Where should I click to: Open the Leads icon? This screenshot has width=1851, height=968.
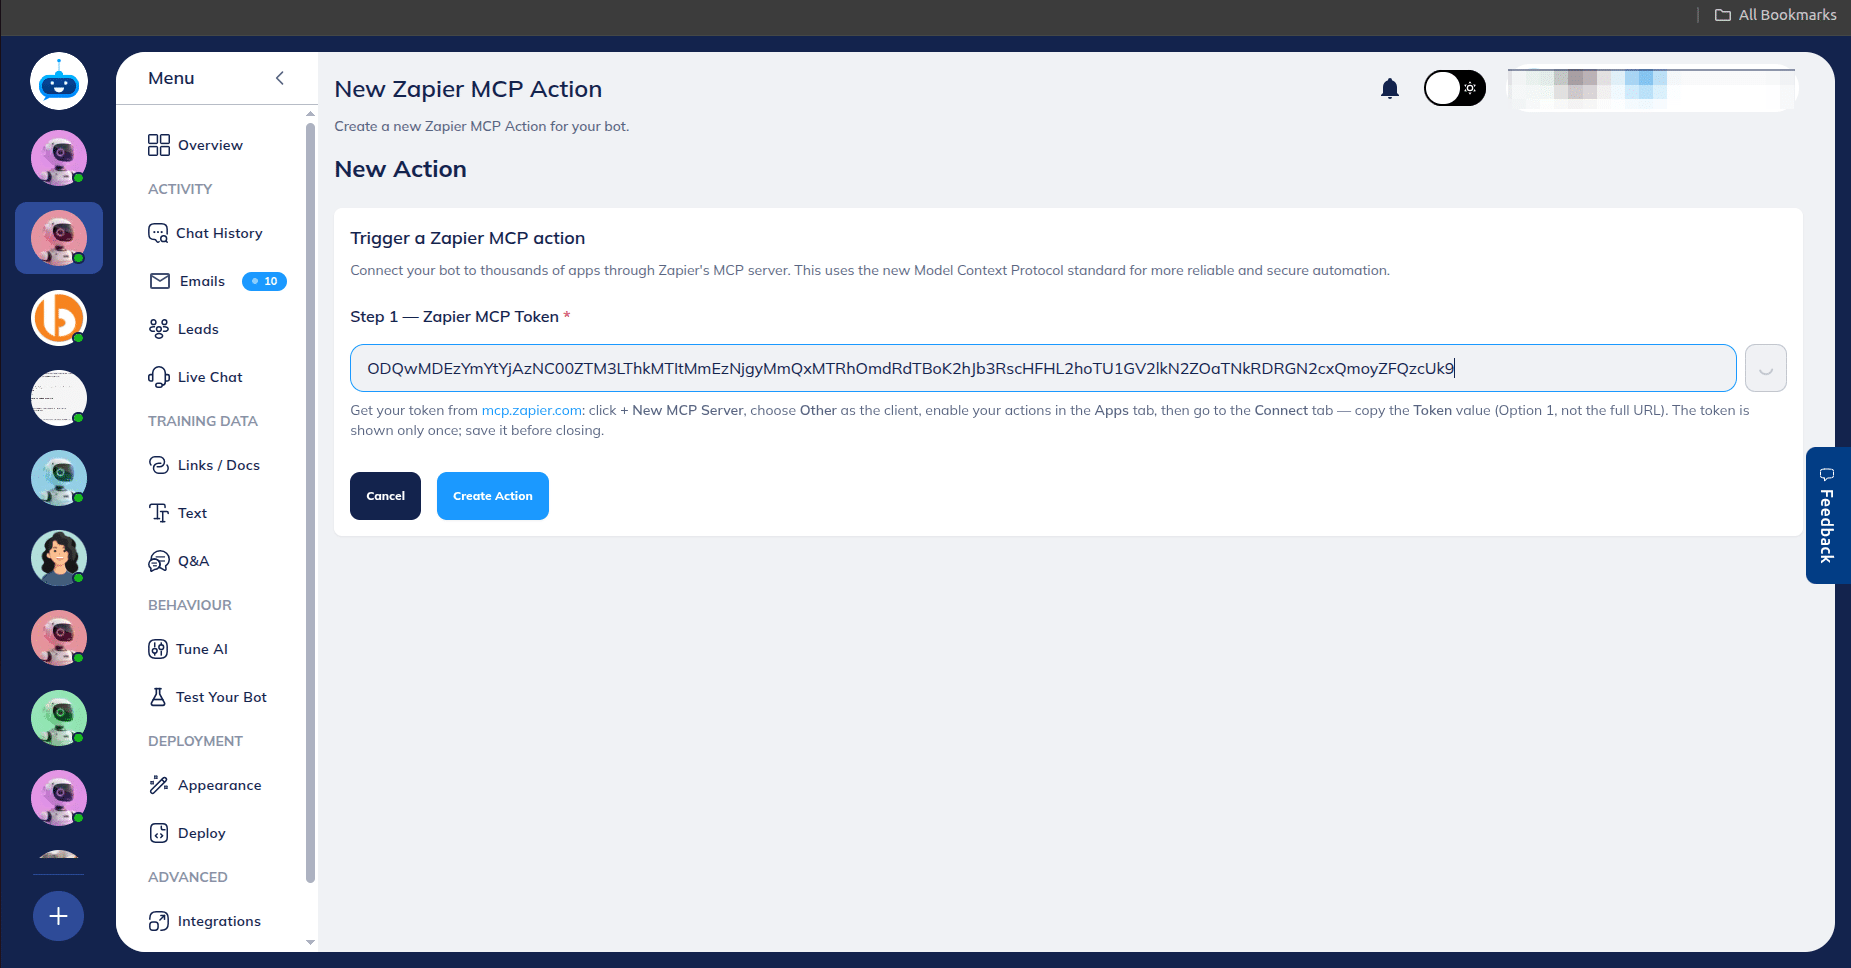click(x=159, y=329)
